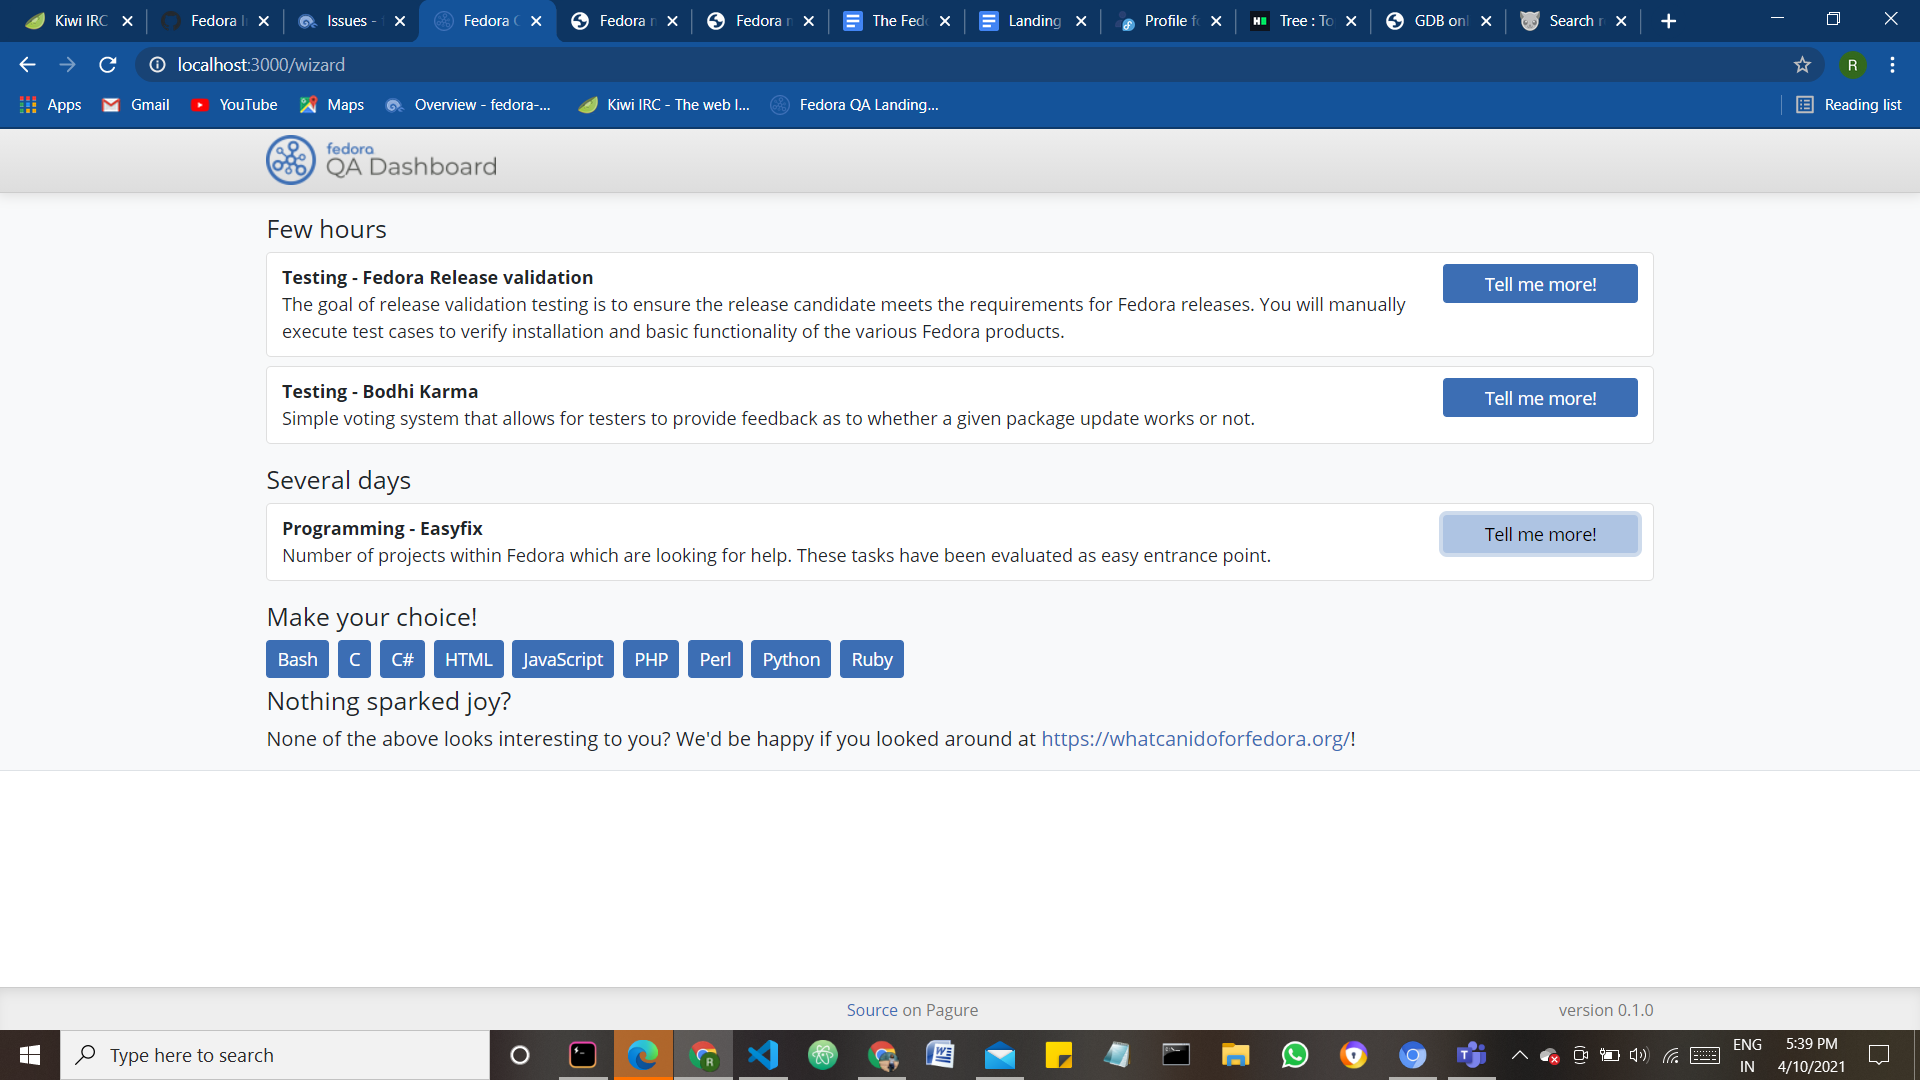
Task: Bookmark this page with the star icon
Action: [1802, 65]
